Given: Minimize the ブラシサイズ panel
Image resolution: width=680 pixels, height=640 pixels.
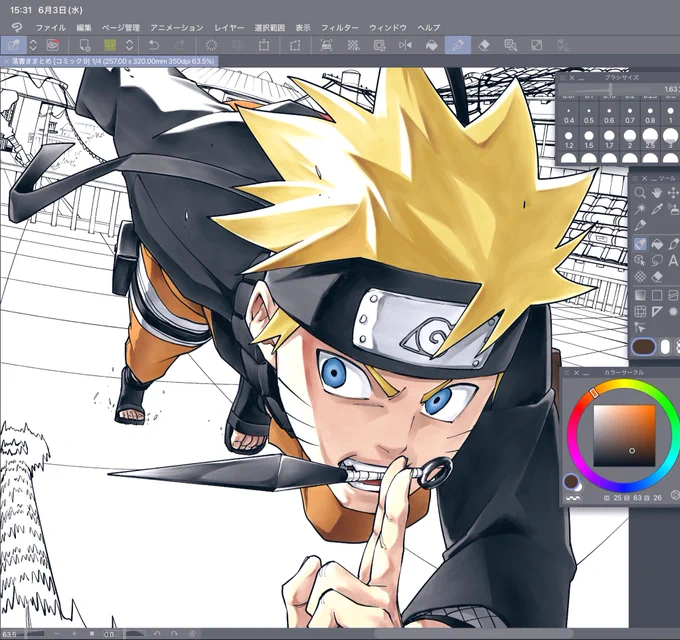Looking at the screenshot, I should [582, 78].
